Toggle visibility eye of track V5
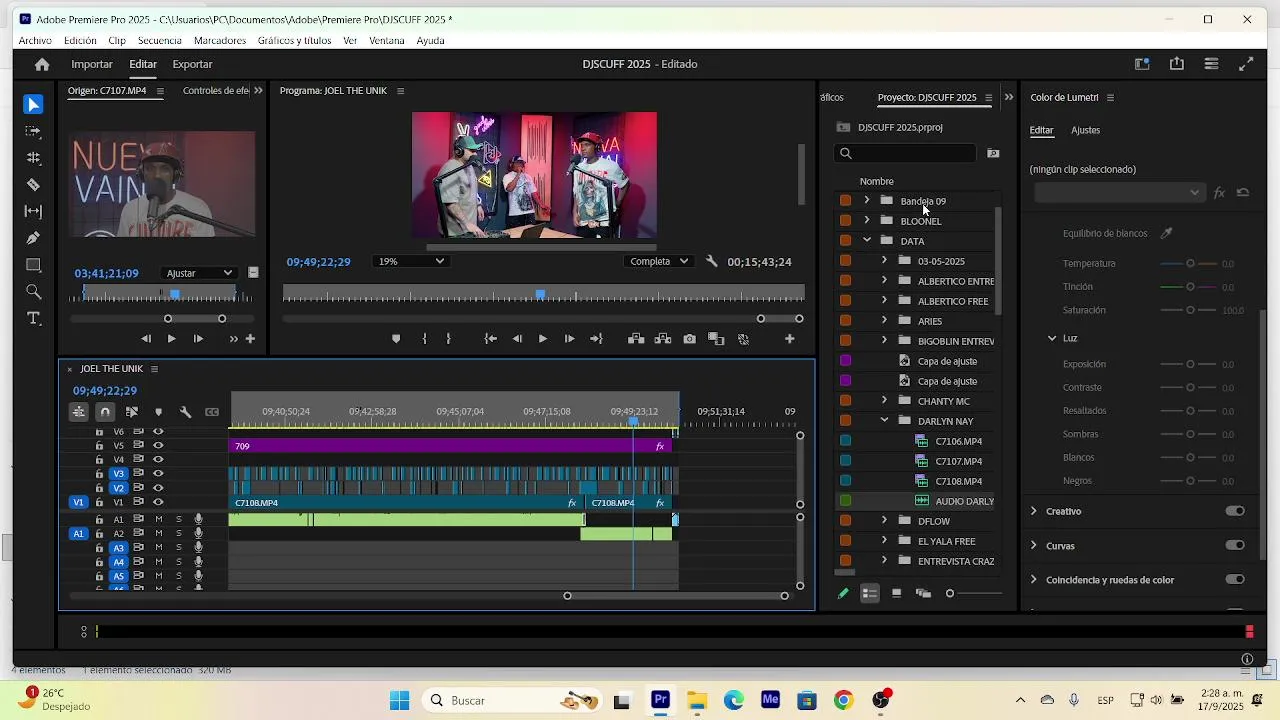The height and width of the screenshot is (720, 1280). tap(158, 446)
